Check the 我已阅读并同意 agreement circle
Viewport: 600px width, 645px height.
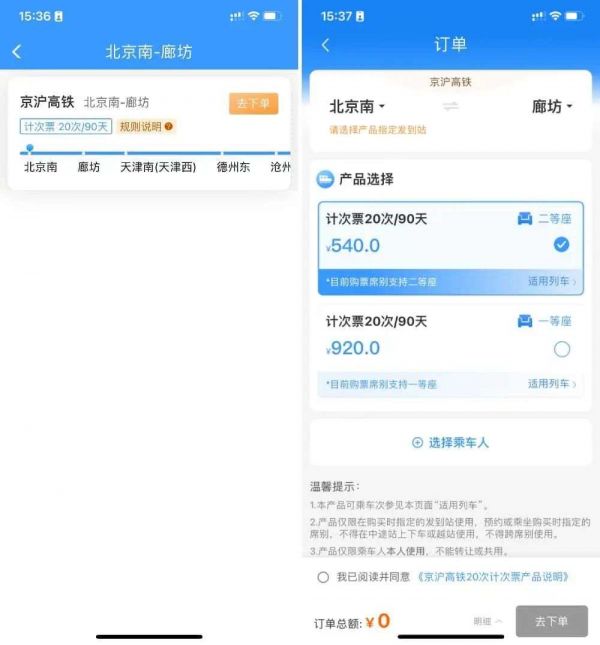(323, 577)
